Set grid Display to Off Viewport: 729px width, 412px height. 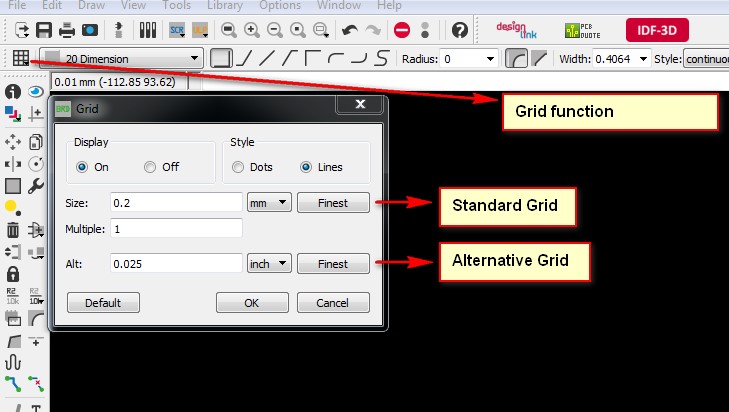click(x=150, y=167)
